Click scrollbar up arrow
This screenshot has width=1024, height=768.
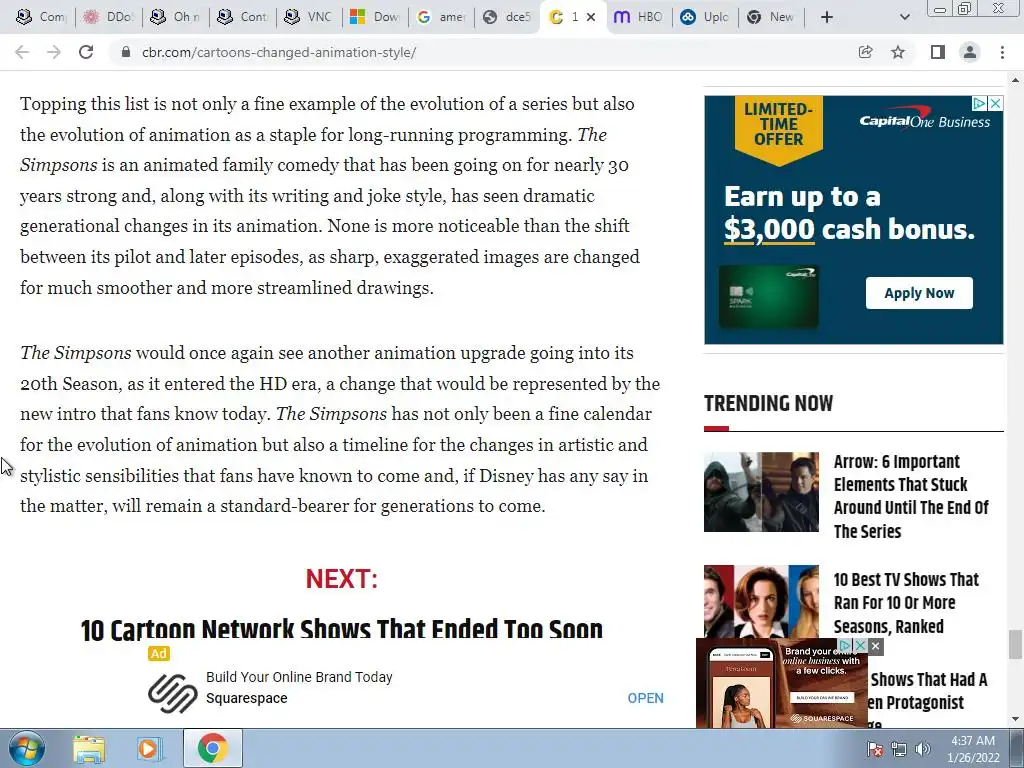1014,80
